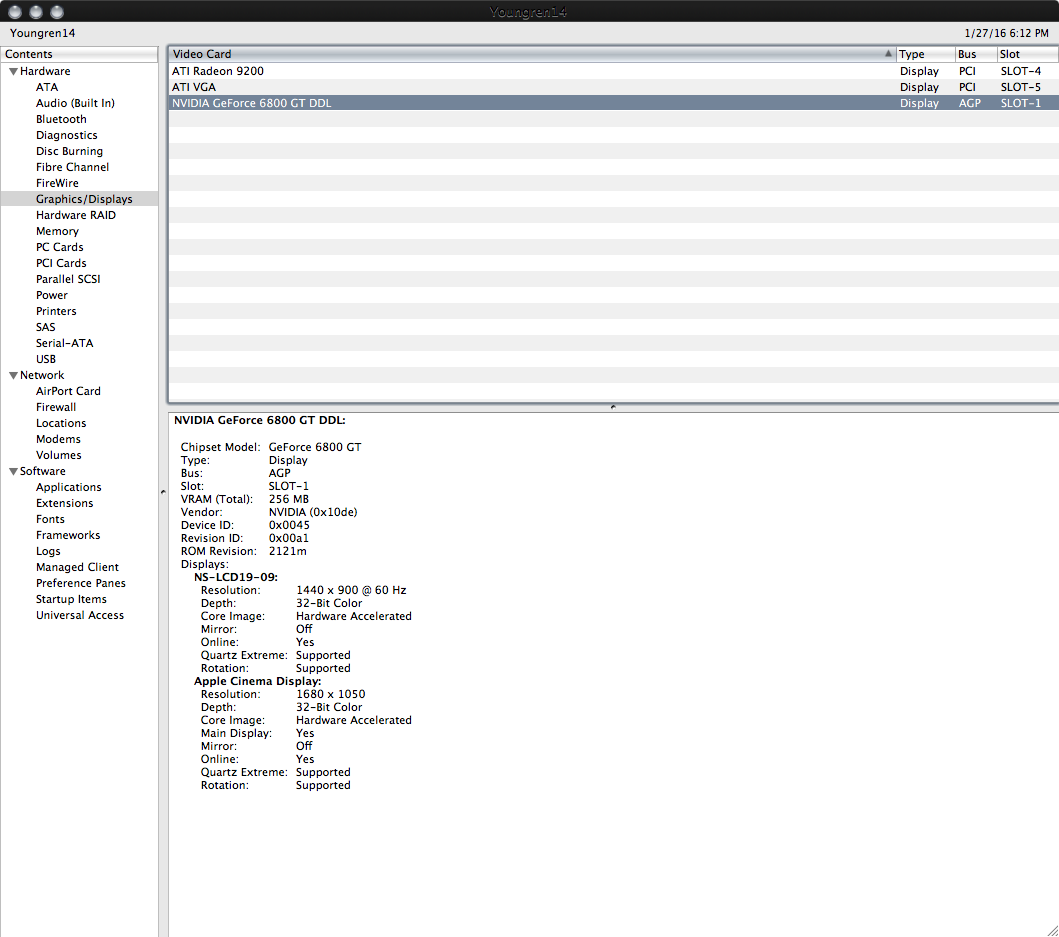
Task: Select Fibre Channel item
Action: (72, 168)
